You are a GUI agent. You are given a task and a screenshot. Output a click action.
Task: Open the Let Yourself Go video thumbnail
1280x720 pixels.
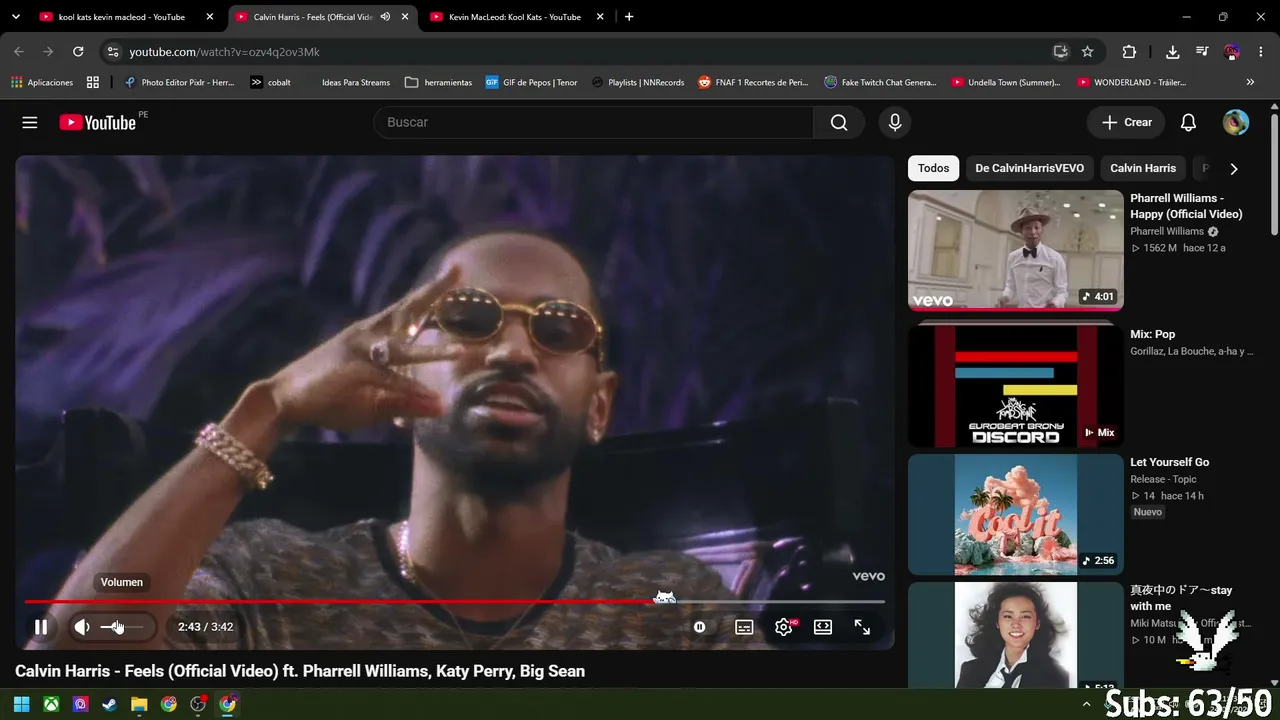coord(1016,514)
